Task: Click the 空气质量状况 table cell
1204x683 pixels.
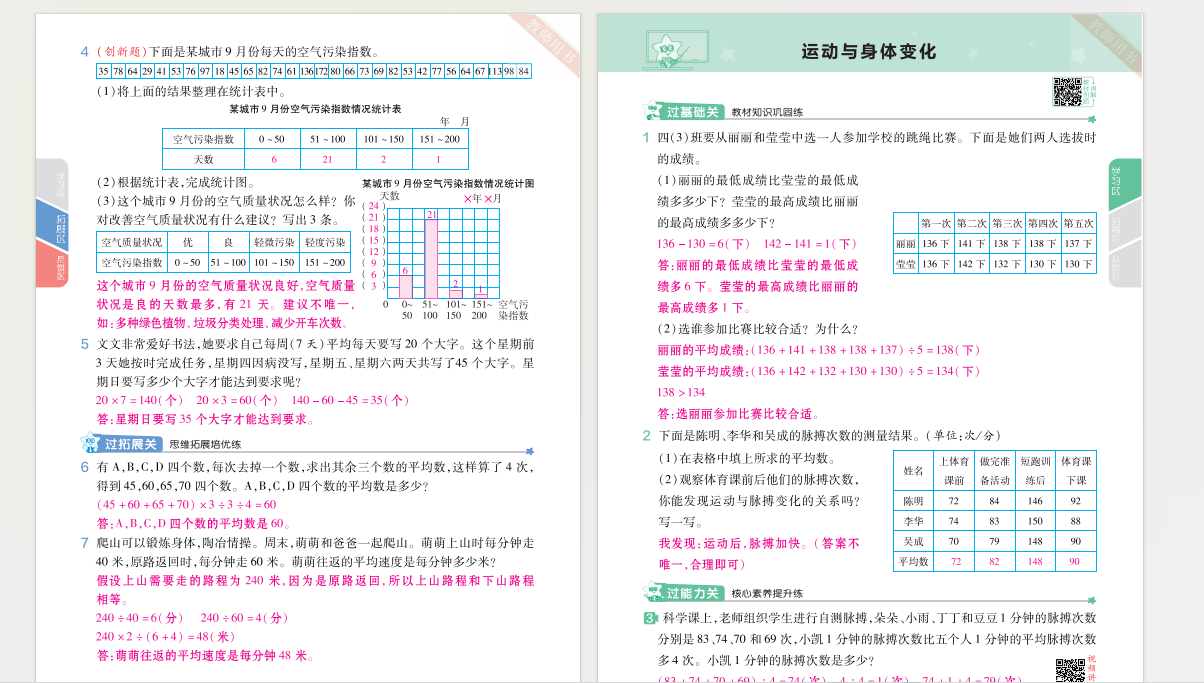Action: tap(131, 242)
